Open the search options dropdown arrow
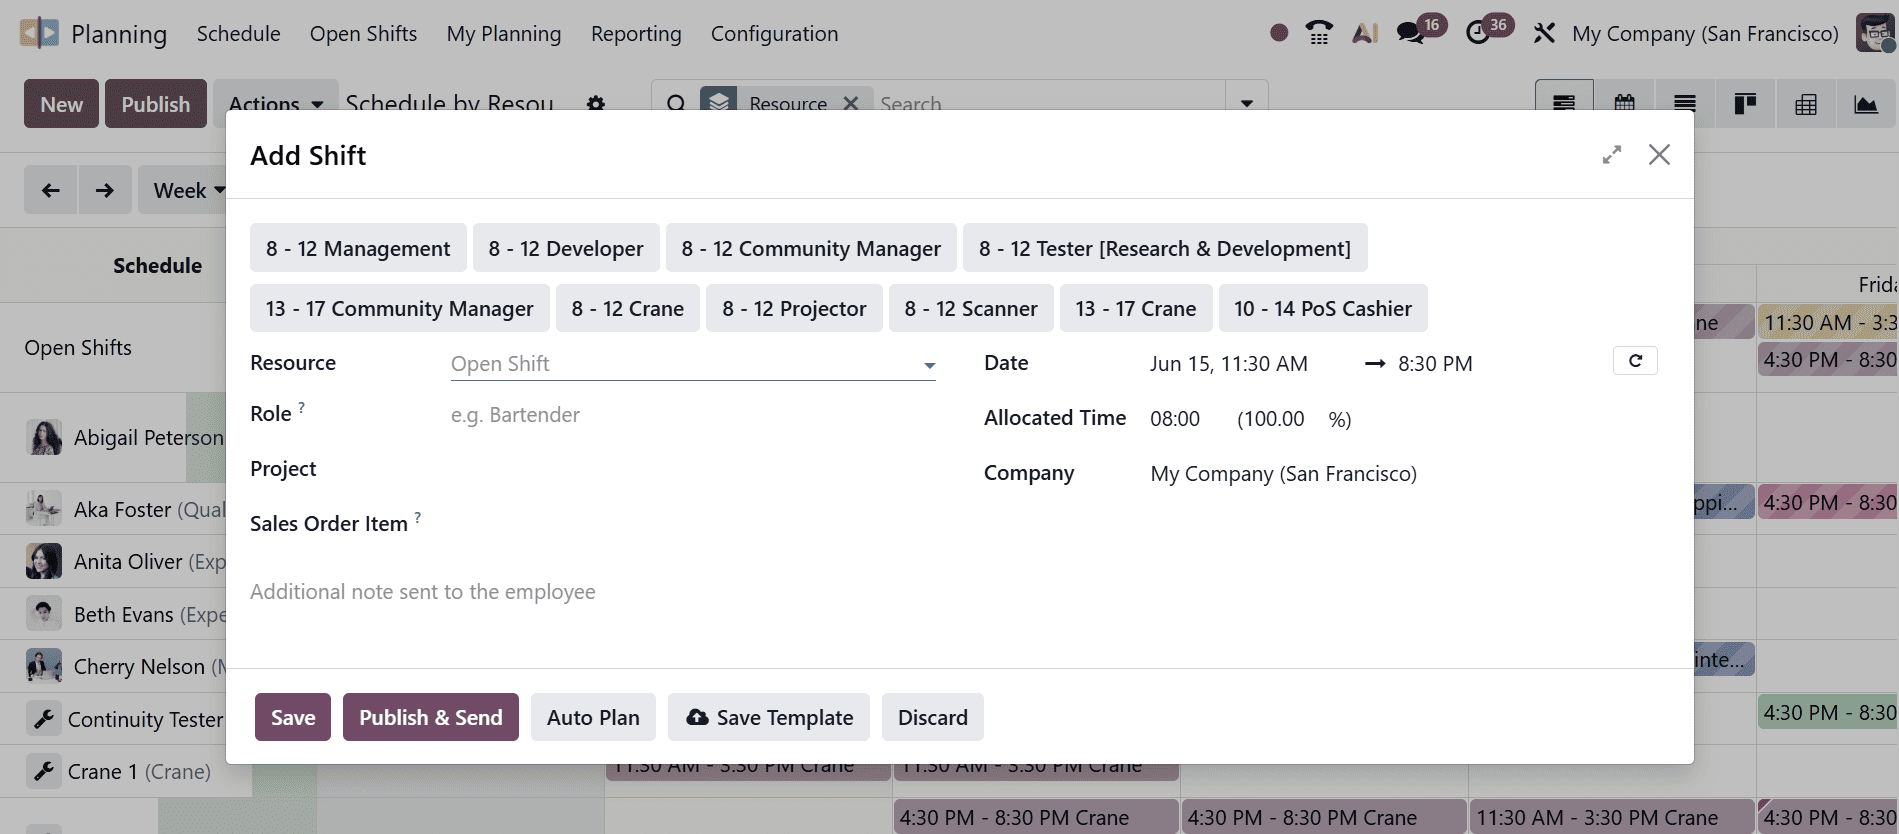 pyautogui.click(x=1247, y=104)
